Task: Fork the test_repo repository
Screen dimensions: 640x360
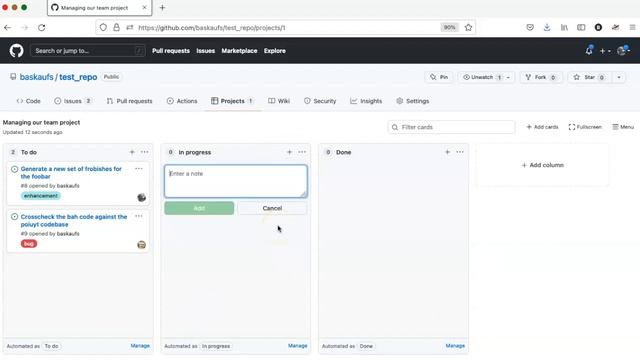Action: coord(540,77)
